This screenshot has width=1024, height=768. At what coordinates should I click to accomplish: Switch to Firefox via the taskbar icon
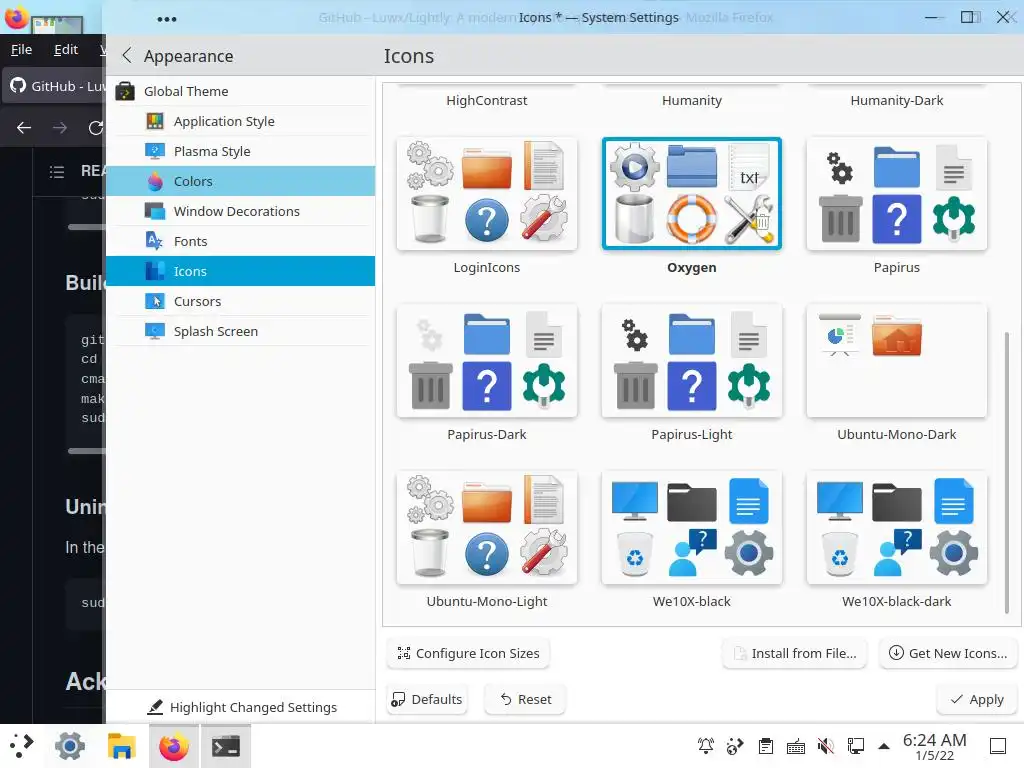(x=174, y=746)
